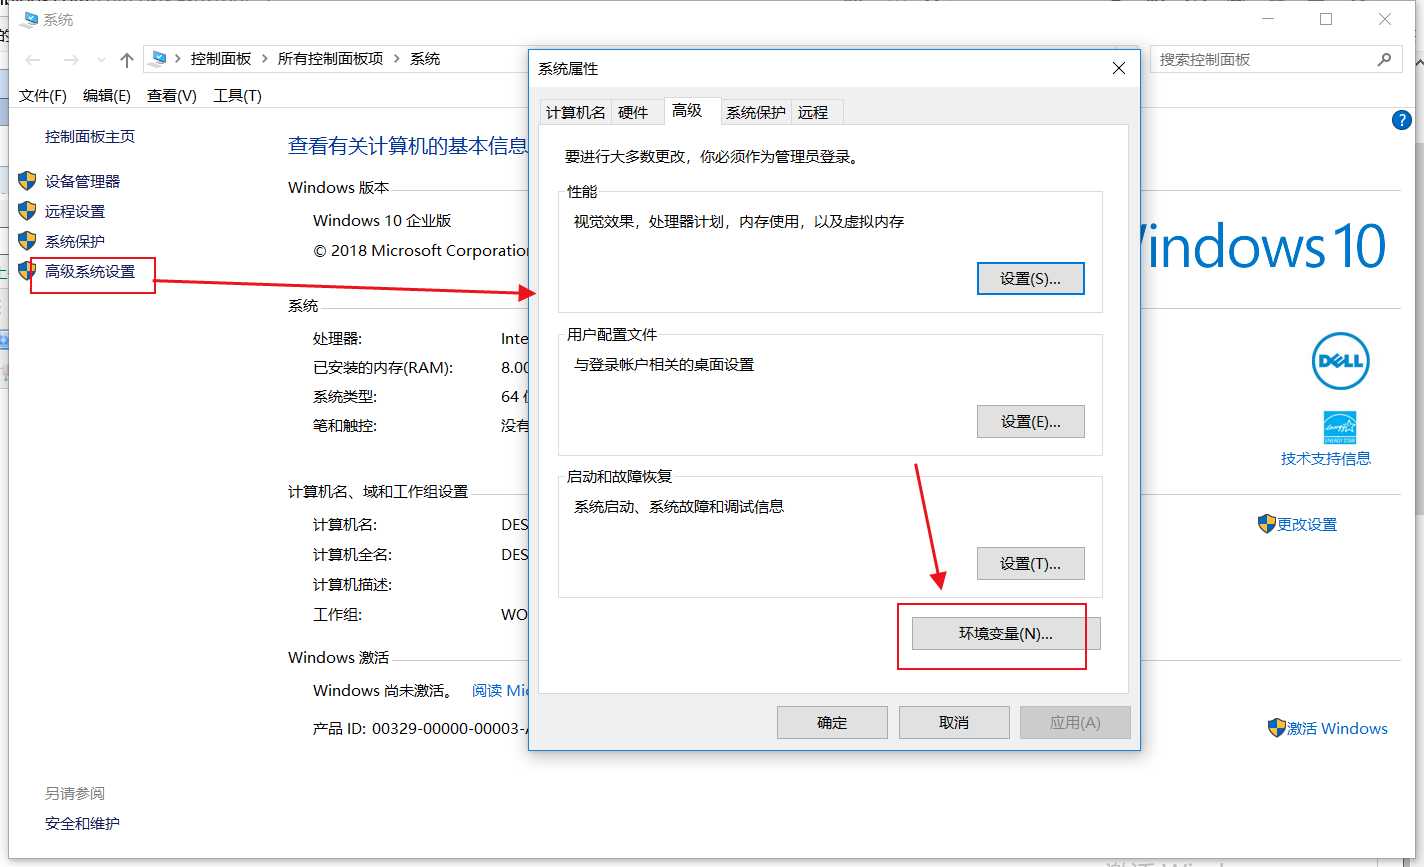Open 环境变量(N)... button
The height and width of the screenshot is (867, 1424).
point(1006,634)
